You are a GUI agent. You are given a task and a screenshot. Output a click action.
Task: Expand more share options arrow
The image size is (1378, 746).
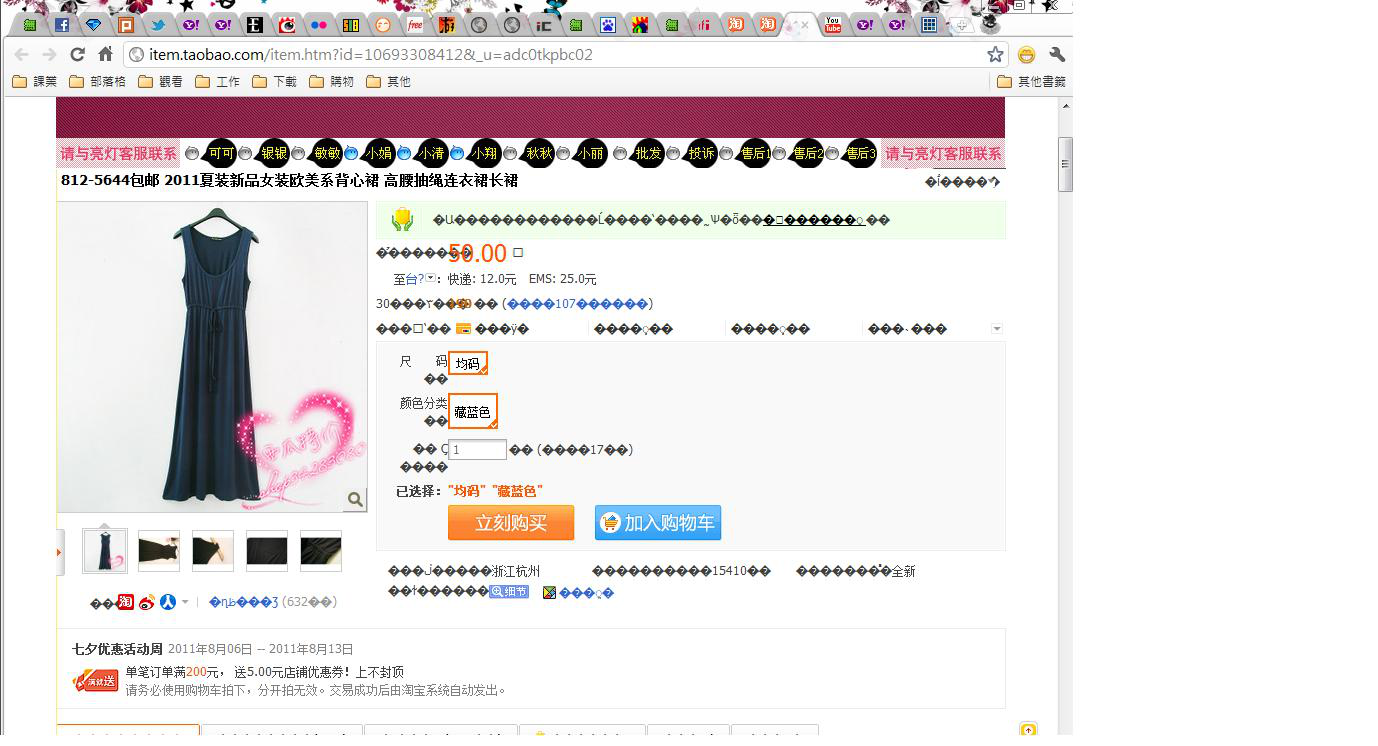coord(185,602)
